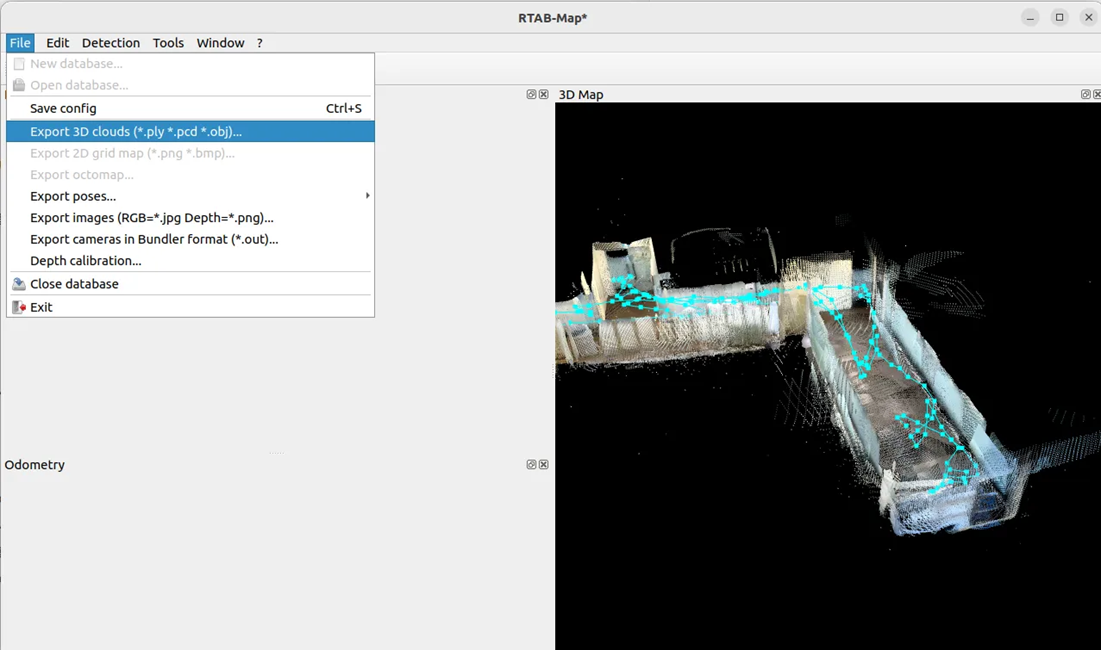Open the File menu

(20, 43)
